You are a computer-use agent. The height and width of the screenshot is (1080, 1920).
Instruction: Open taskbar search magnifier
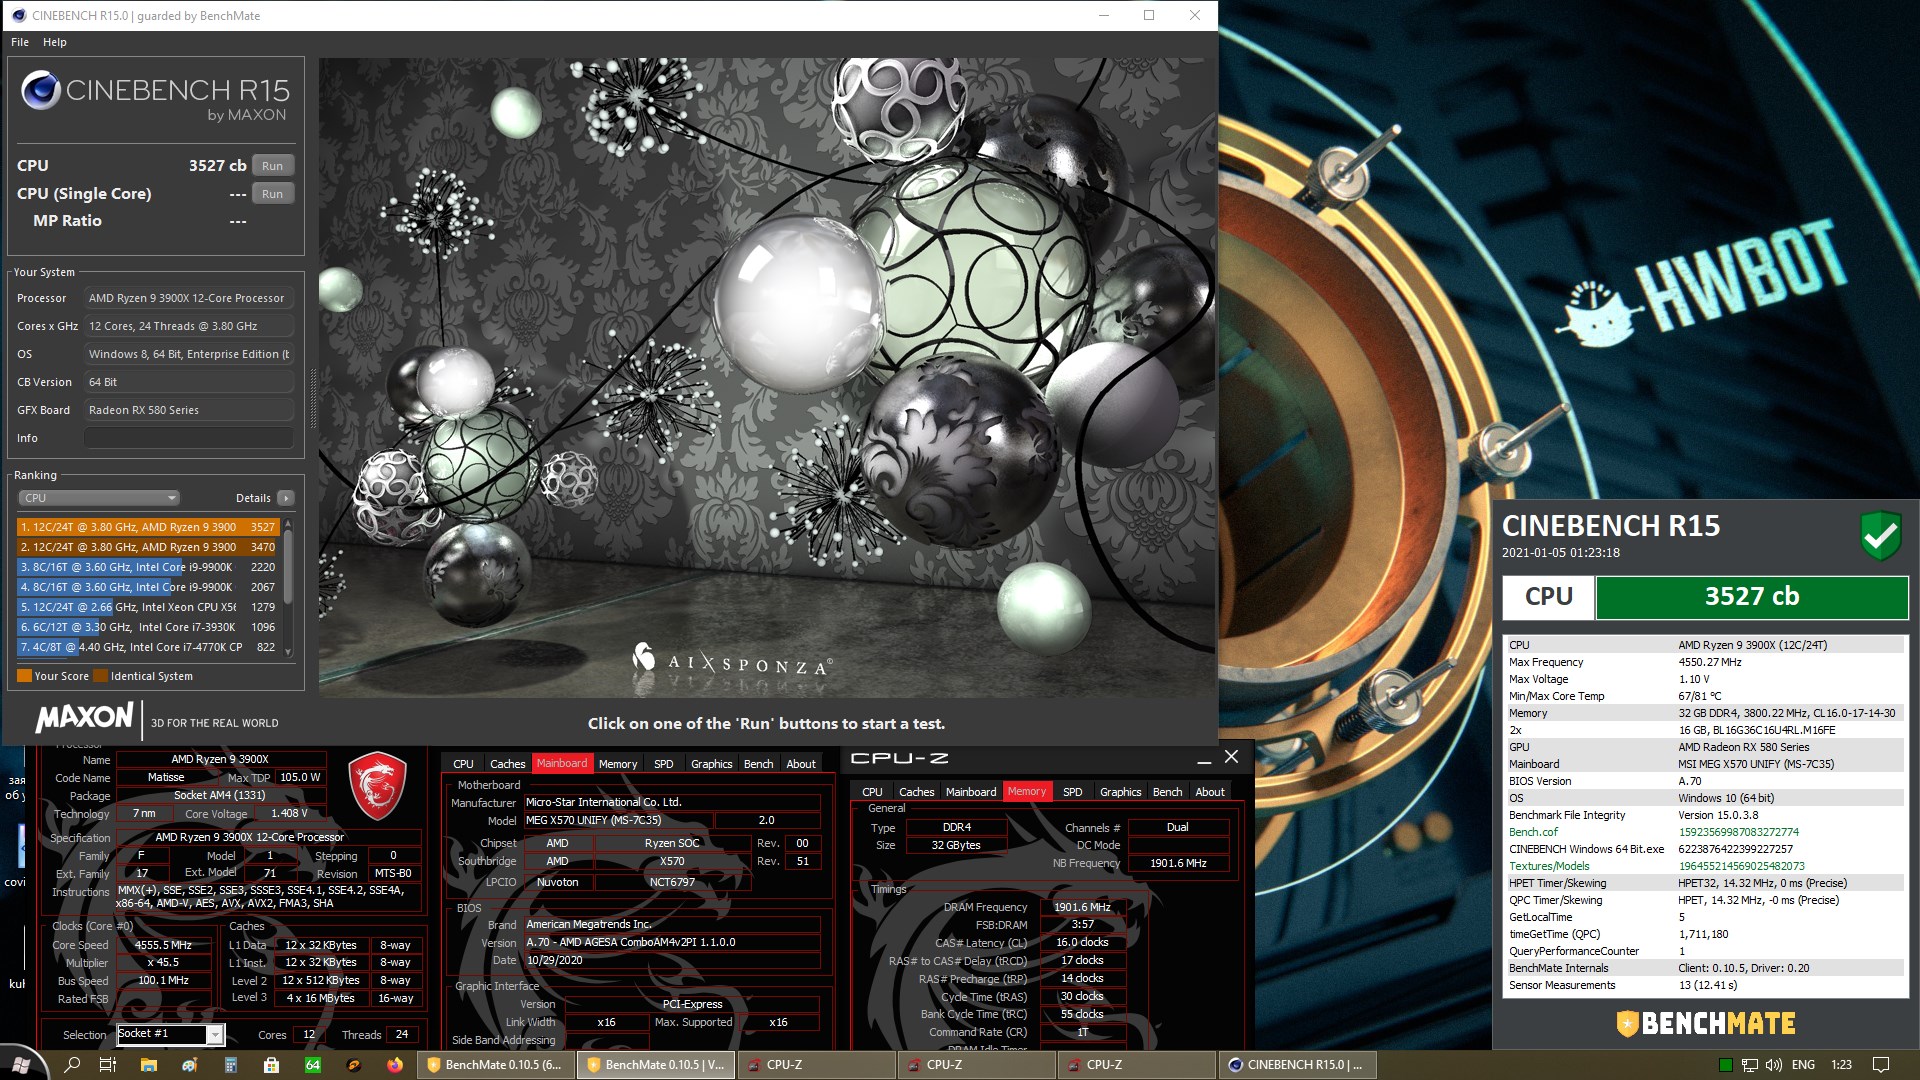[x=72, y=1065]
